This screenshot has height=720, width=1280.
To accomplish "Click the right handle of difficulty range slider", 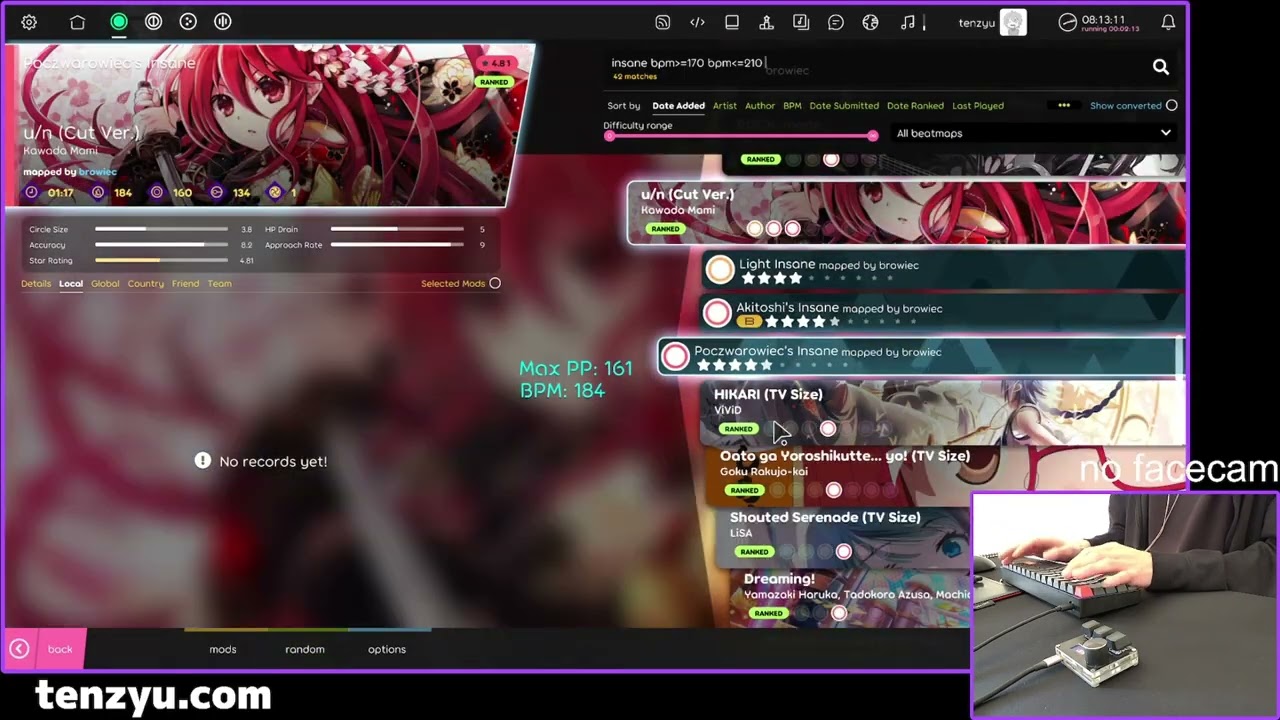I will pyautogui.click(x=873, y=136).
